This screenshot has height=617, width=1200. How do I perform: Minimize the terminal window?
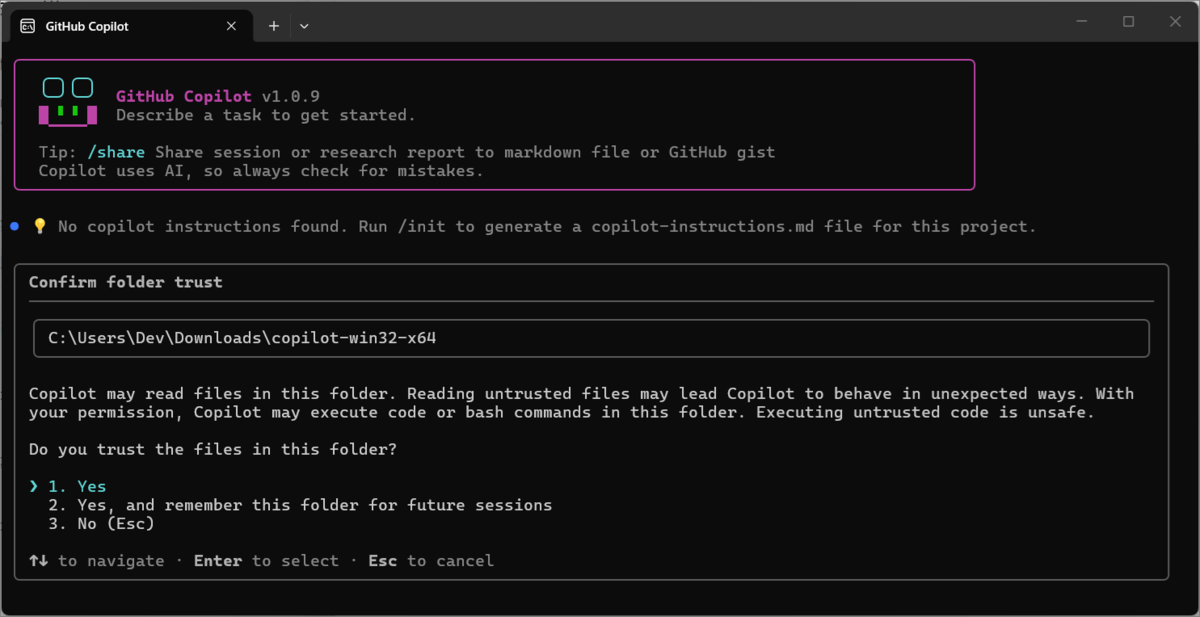pos(1081,22)
